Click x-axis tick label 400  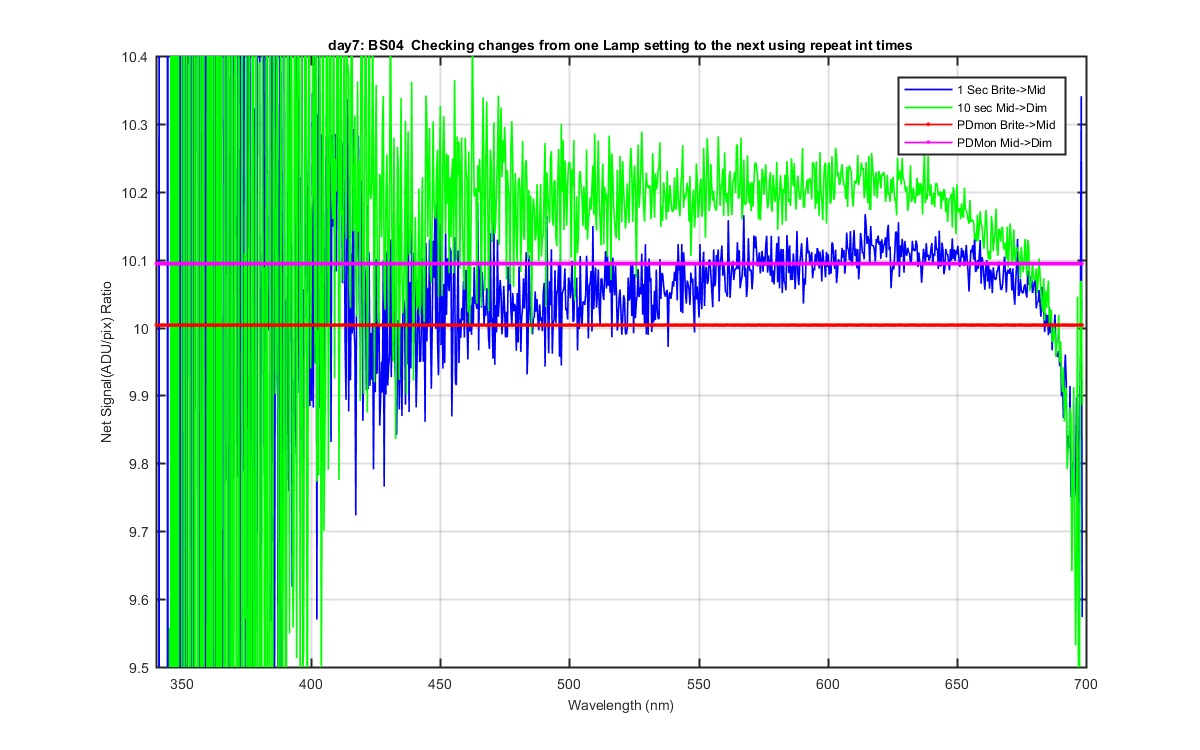click(x=311, y=683)
